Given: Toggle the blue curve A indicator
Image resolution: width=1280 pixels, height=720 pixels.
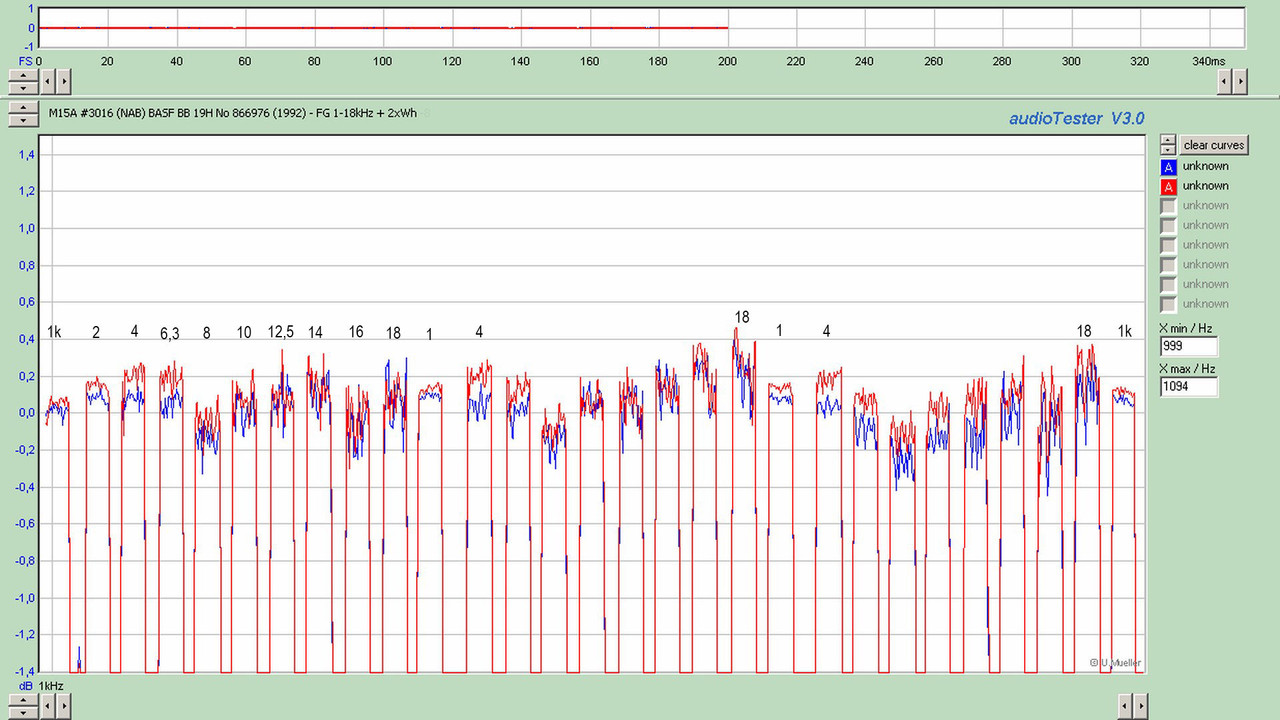Looking at the screenshot, I should [1168, 167].
